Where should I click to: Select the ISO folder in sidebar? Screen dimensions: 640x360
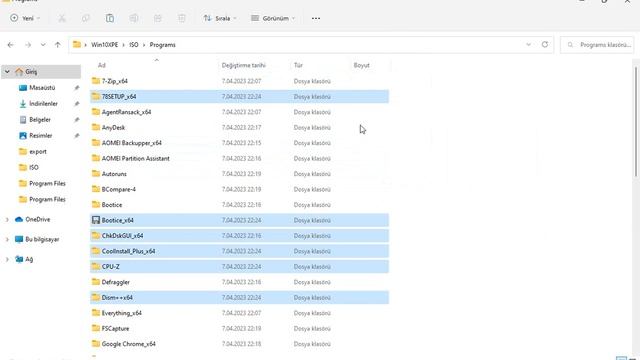tap(34, 167)
